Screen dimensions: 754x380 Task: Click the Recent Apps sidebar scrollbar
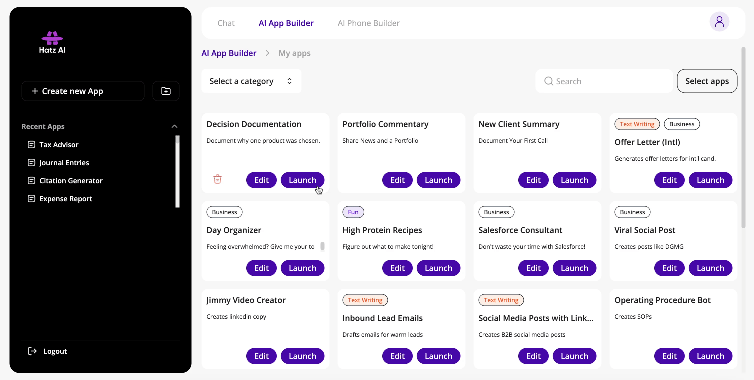tap(177, 171)
